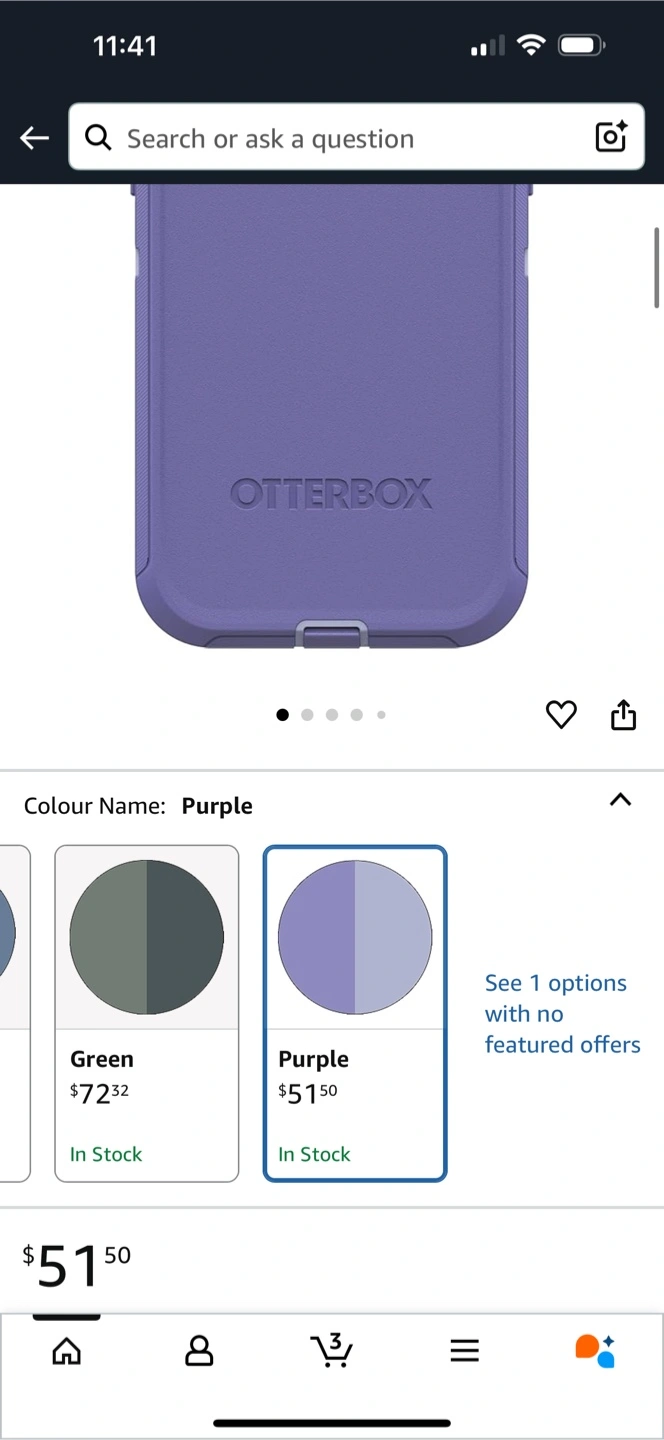Tap the magnifying glass search icon
Image resolution: width=664 pixels, height=1440 pixels.
tap(98, 138)
